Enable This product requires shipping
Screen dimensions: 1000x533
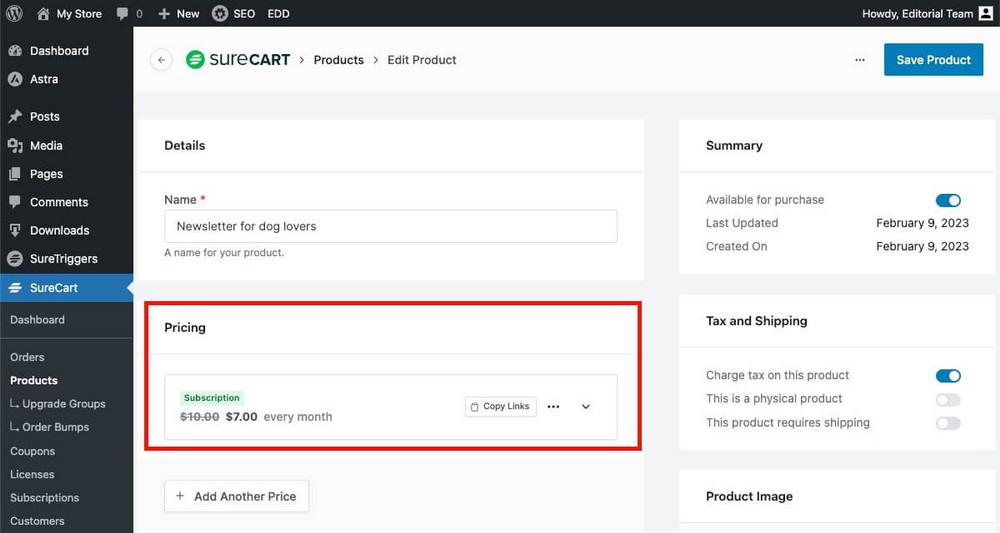click(948, 423)
